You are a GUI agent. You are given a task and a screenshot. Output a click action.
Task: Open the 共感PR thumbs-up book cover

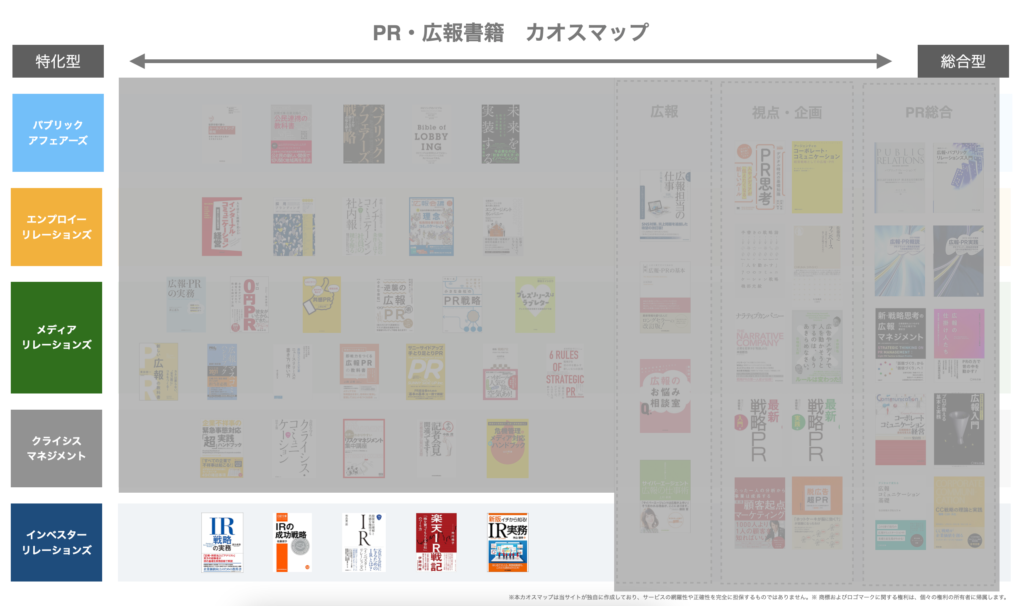[x=321, y=304]
